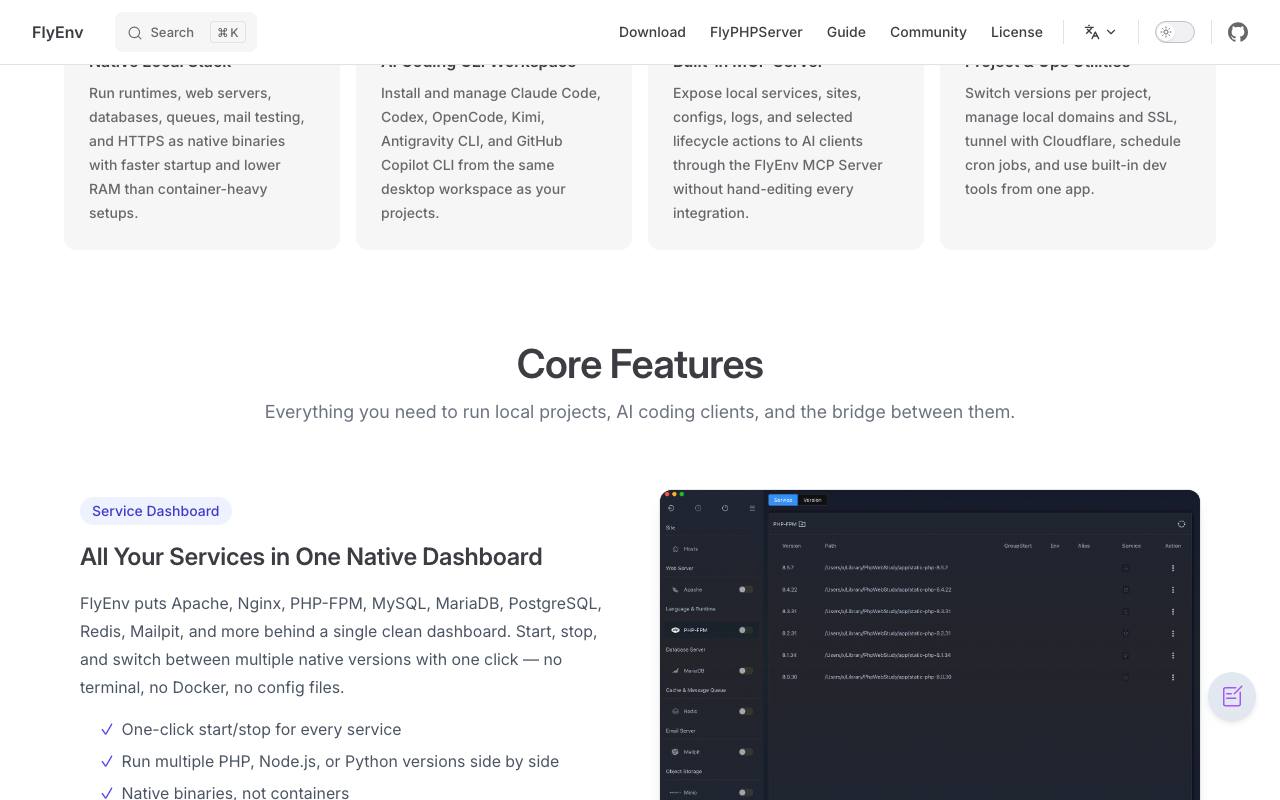This screenshot has width=1280, height=800.
Task: Open action menu for PHP 8.2.31 row
Action: 1173,633
